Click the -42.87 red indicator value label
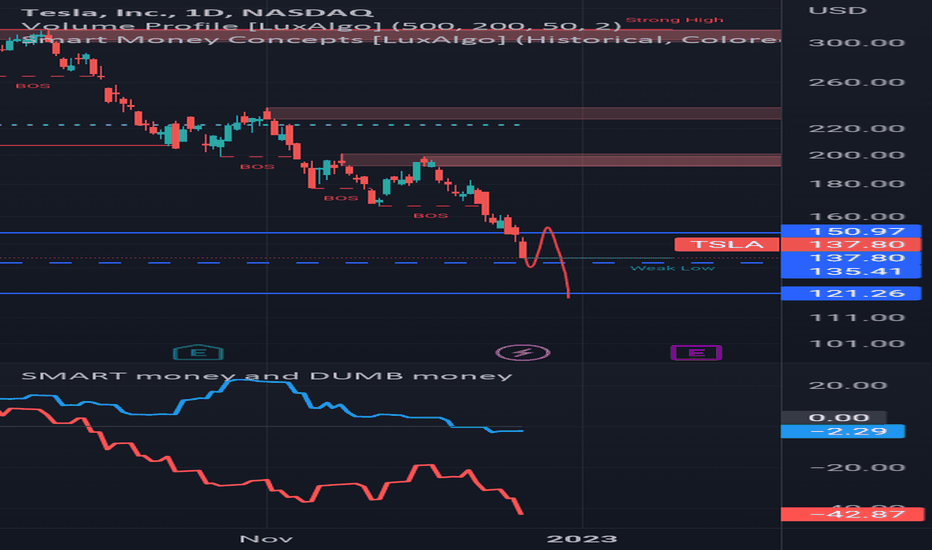 click(x=852, y=514)
